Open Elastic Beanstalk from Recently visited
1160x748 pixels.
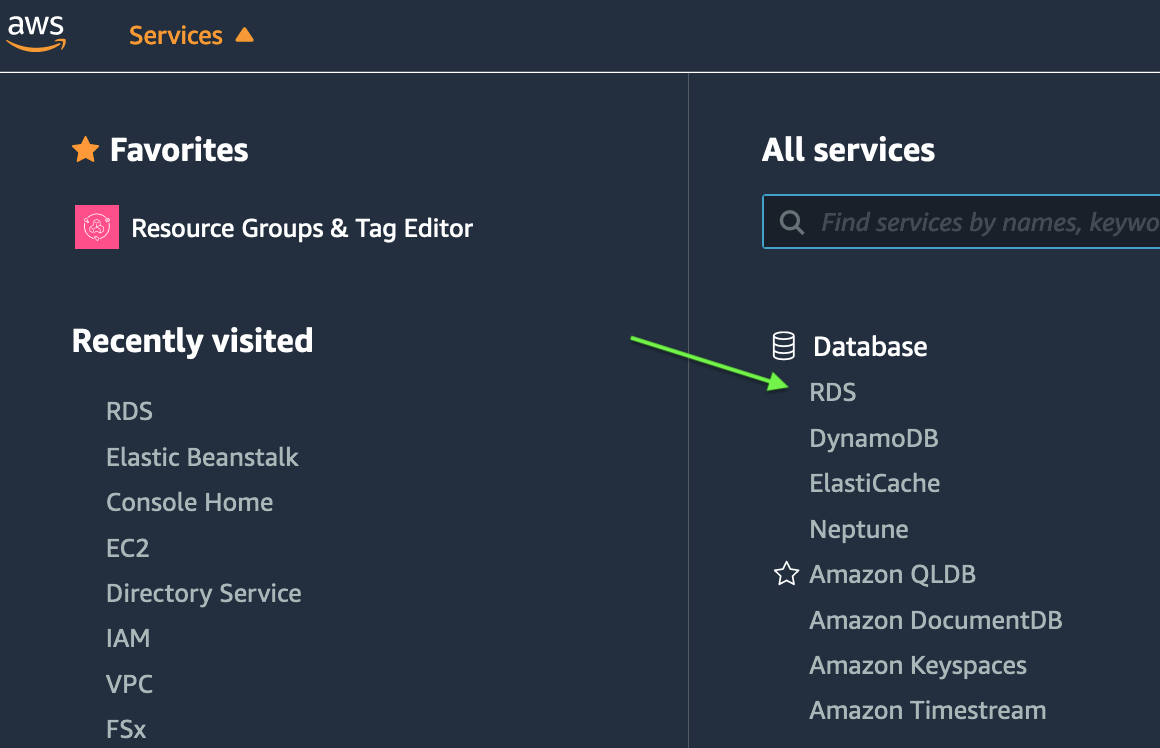(202, 457)
